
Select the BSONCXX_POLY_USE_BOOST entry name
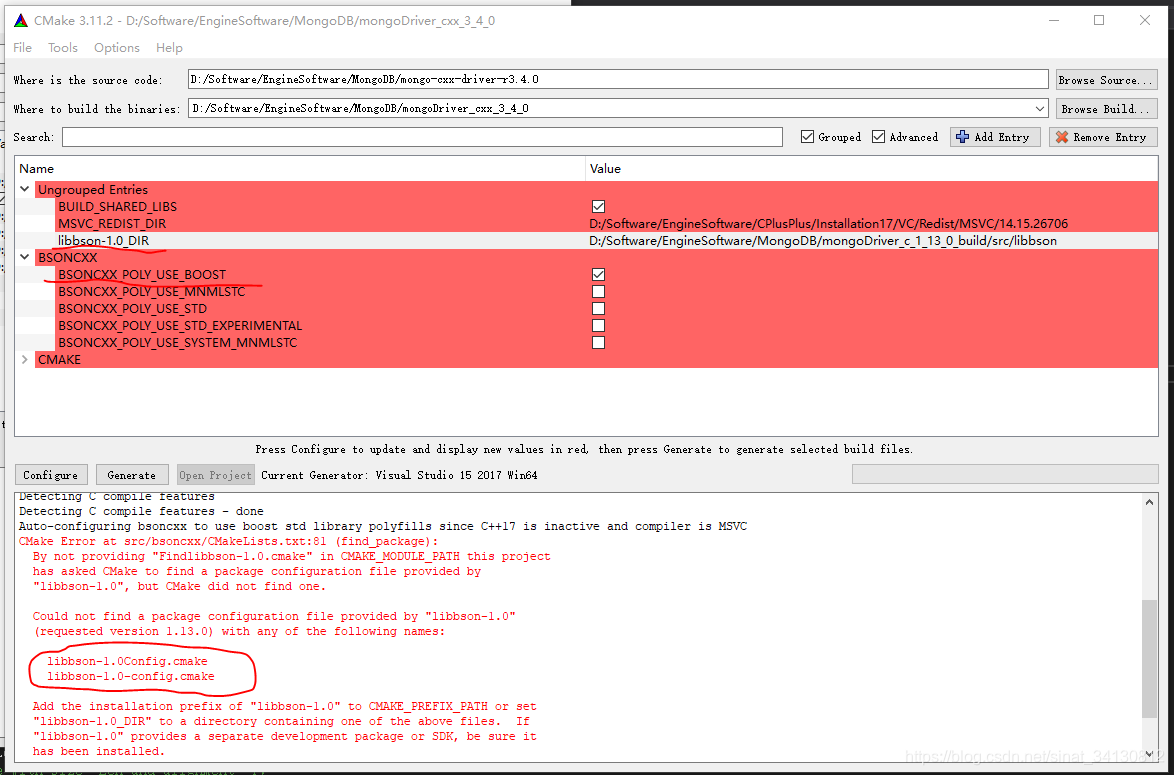pos(142,274)
